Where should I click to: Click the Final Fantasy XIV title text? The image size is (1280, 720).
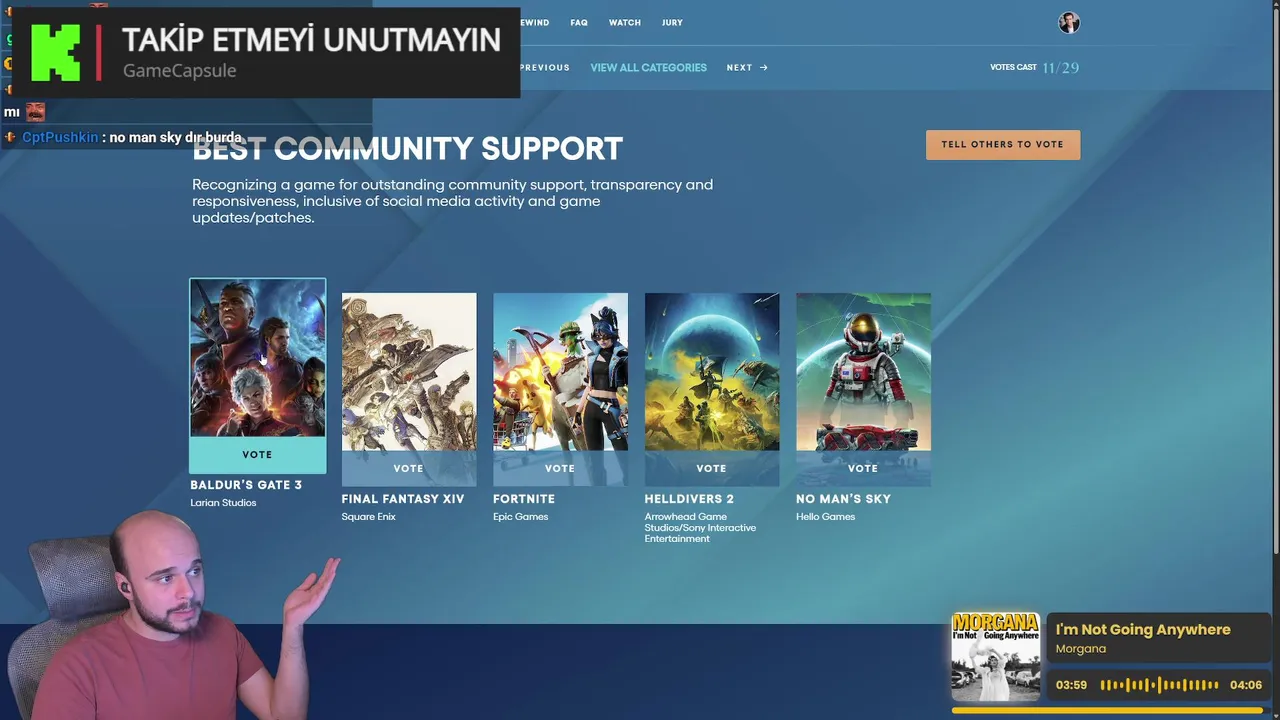pyautogui.click(x=403, y=499)
